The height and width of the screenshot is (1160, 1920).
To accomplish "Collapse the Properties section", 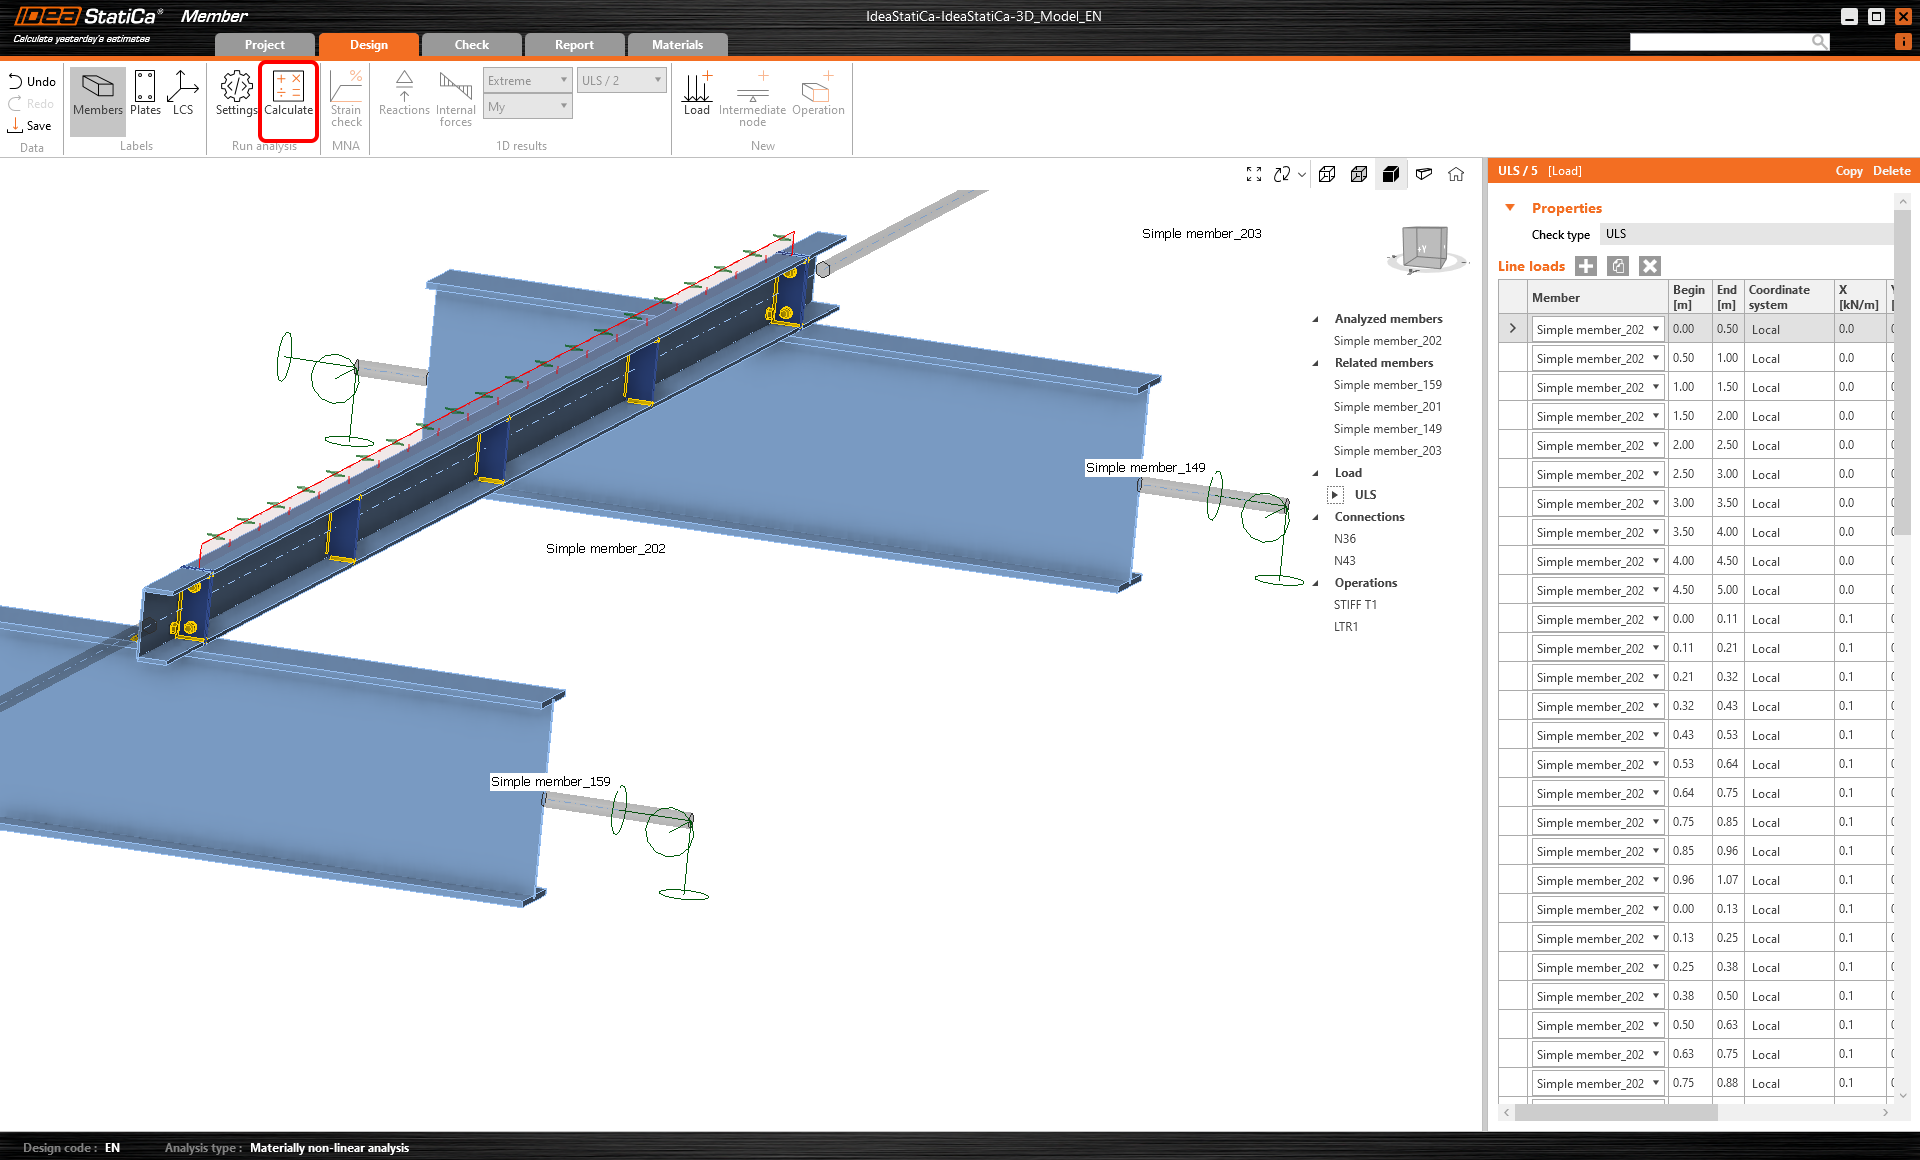I will coord(1510,208).
